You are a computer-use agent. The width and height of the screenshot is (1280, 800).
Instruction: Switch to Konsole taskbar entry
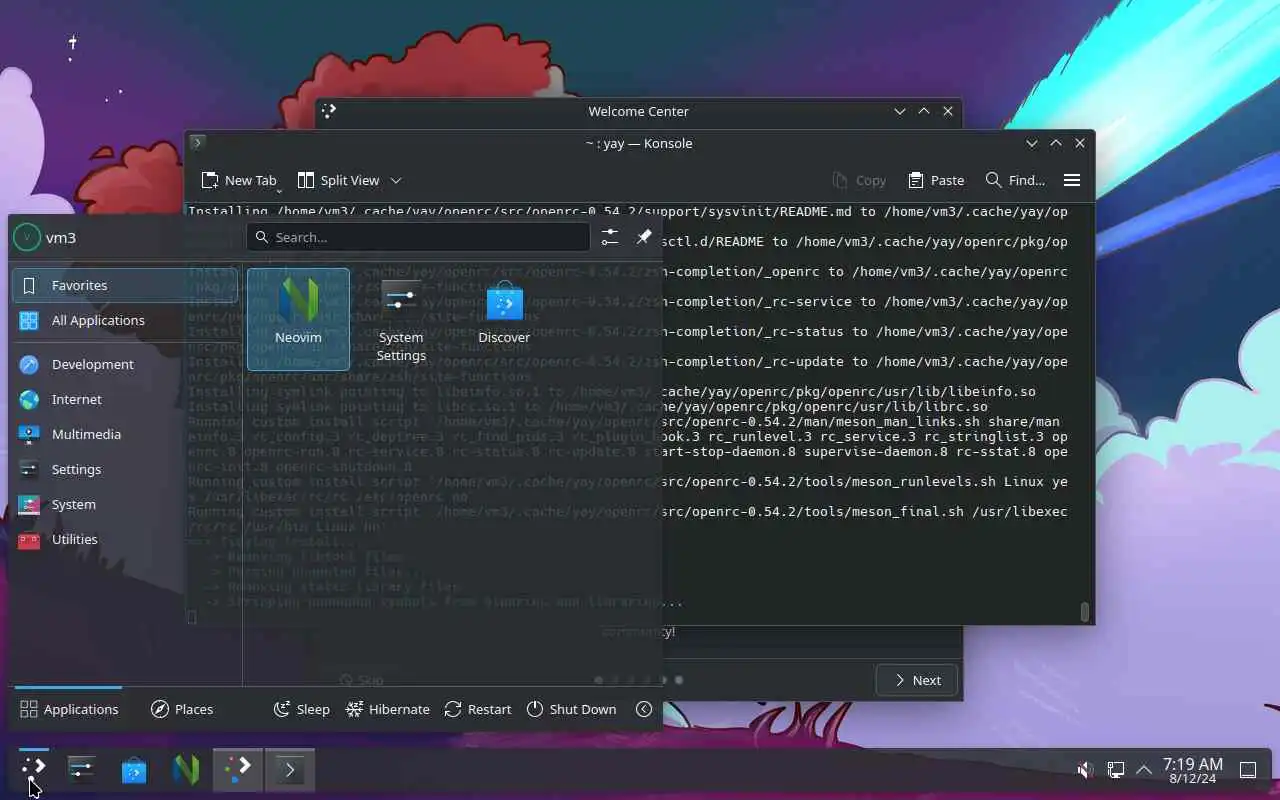[290, 769]
